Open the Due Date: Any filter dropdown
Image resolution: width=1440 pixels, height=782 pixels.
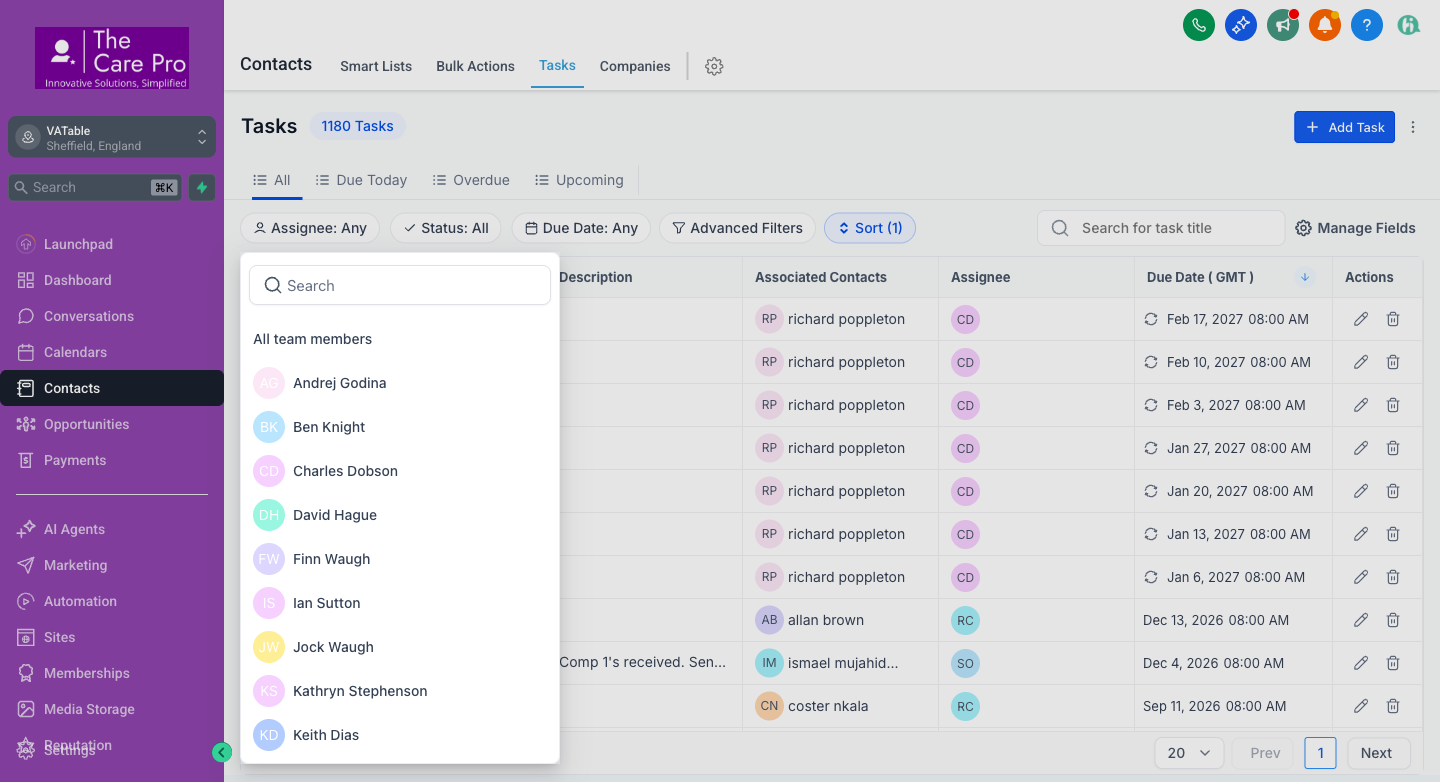pyautogui.click(x=581, y=228)
